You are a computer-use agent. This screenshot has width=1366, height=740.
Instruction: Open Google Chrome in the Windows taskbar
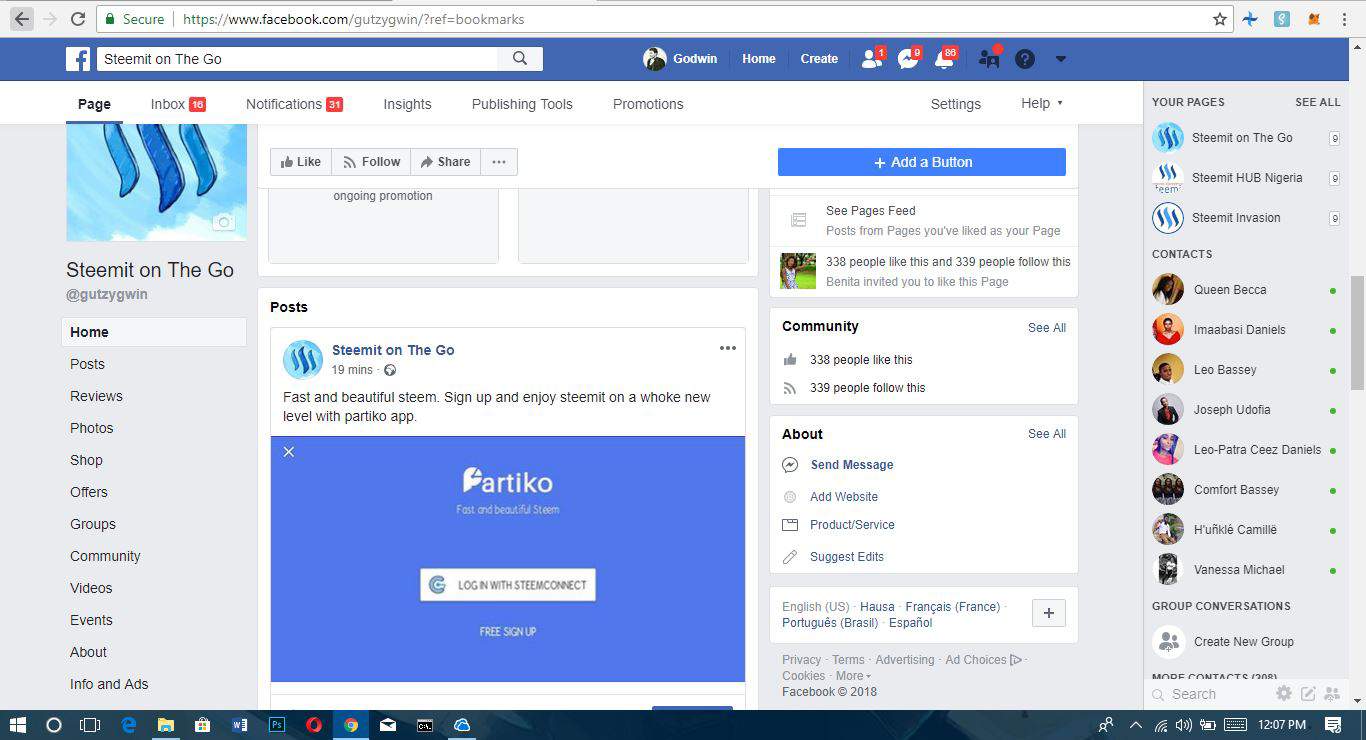pyautogui.click(x=351, y=725)
